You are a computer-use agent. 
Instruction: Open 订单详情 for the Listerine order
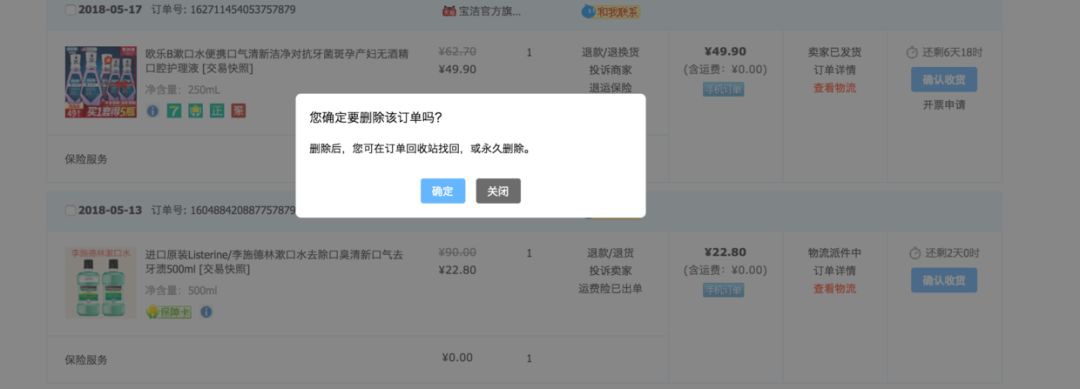tap(835, 271)
